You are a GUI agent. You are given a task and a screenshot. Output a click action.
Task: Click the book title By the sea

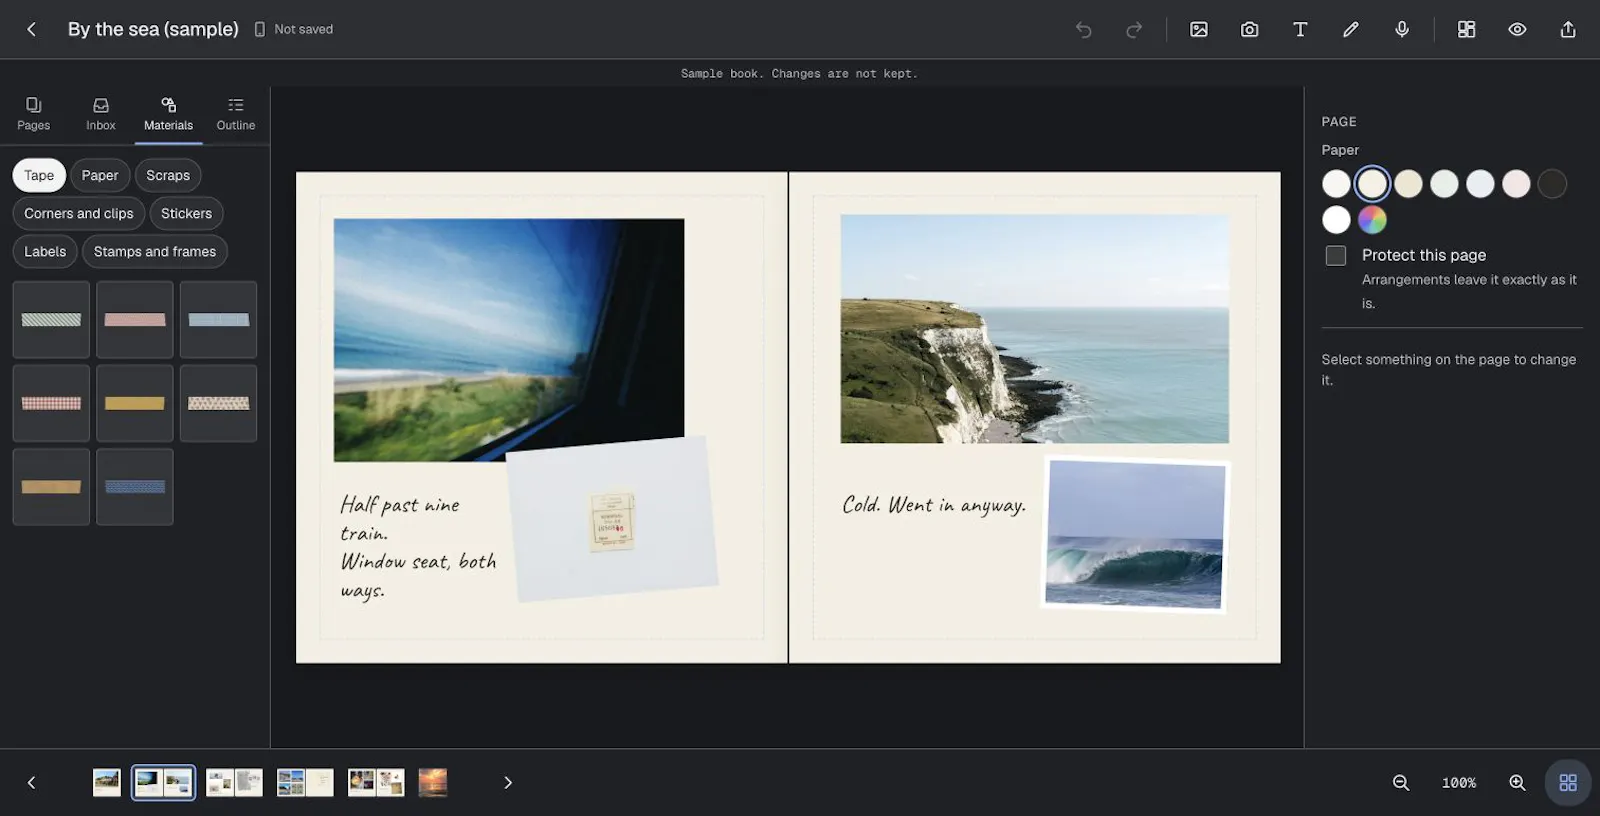153,29
